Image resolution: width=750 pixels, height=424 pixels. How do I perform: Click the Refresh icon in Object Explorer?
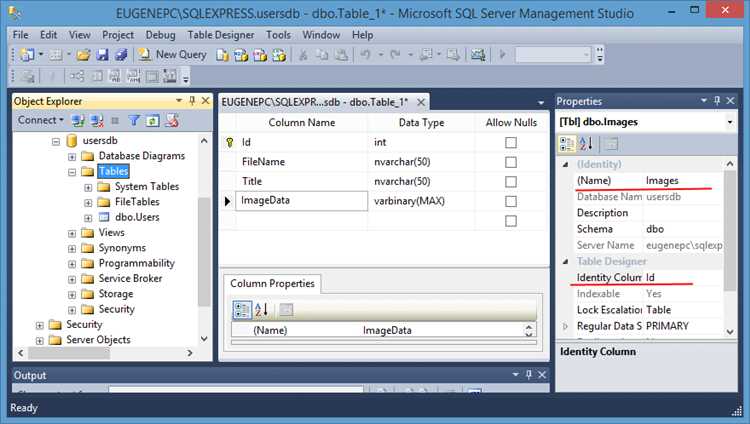pos(153,121)
